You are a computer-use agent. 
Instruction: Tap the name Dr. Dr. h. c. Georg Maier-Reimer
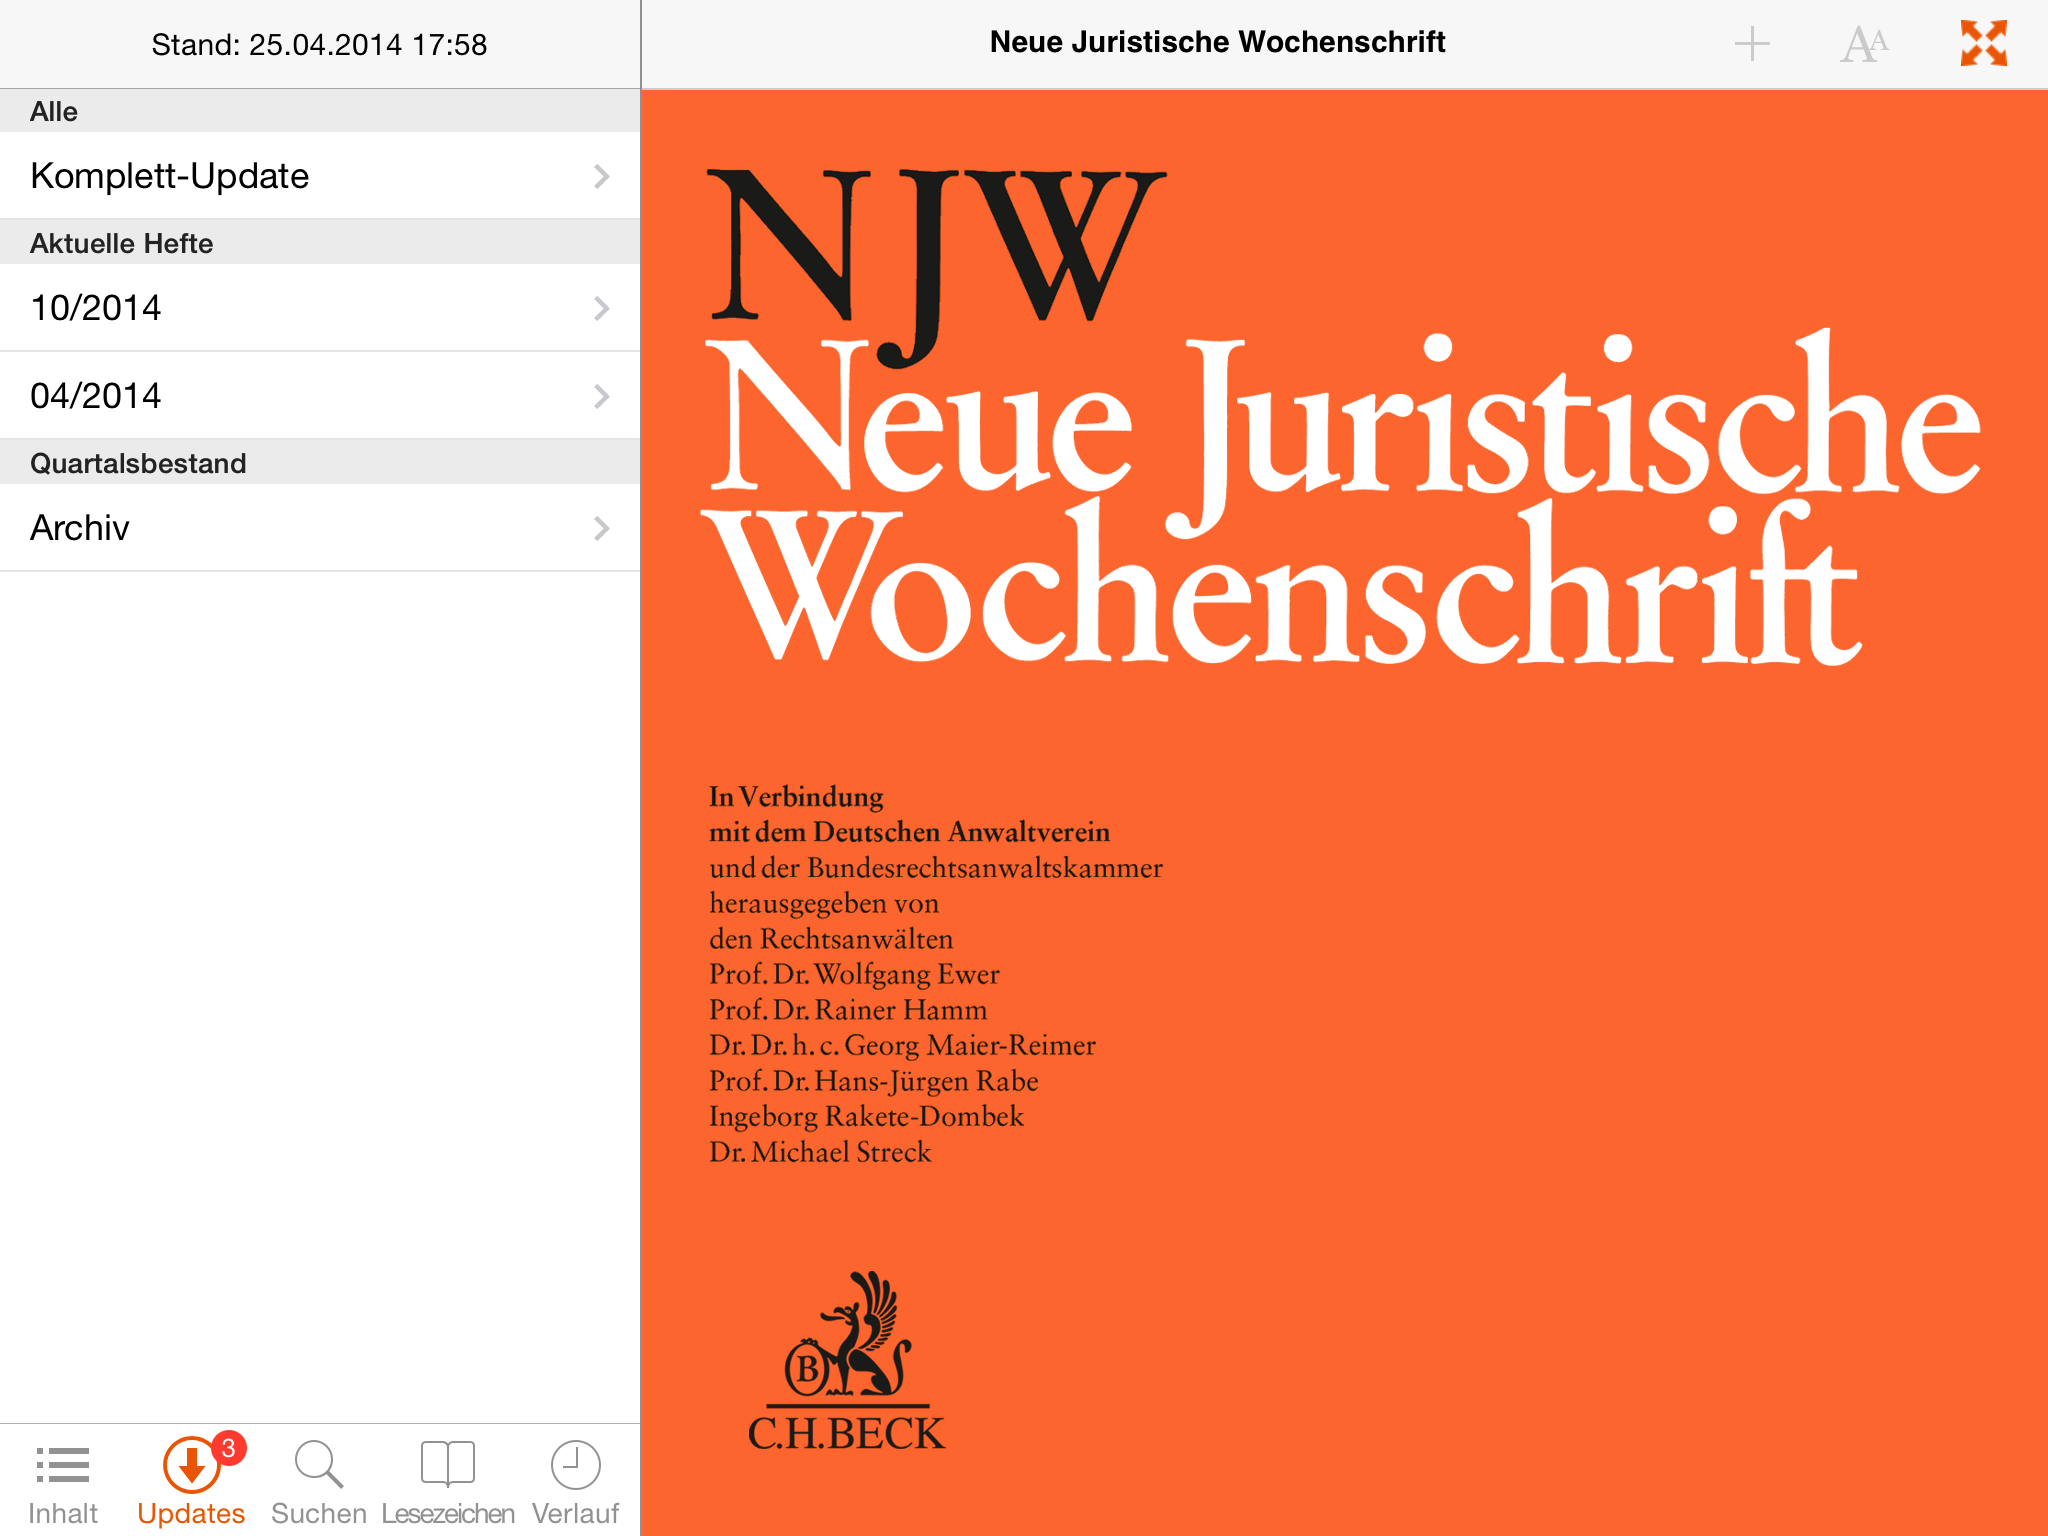(902, 1045)
